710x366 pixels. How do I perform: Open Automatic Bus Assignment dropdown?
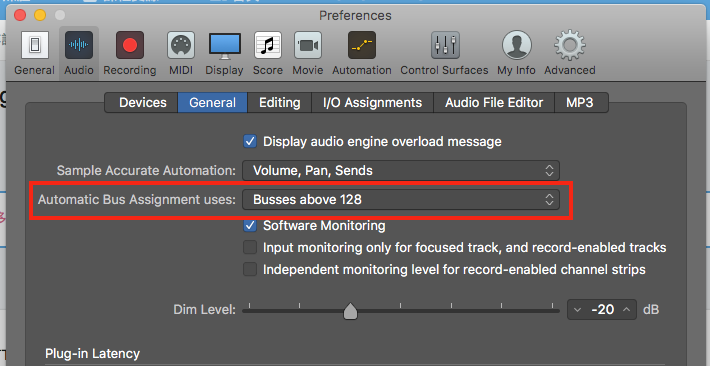(401, 199)
